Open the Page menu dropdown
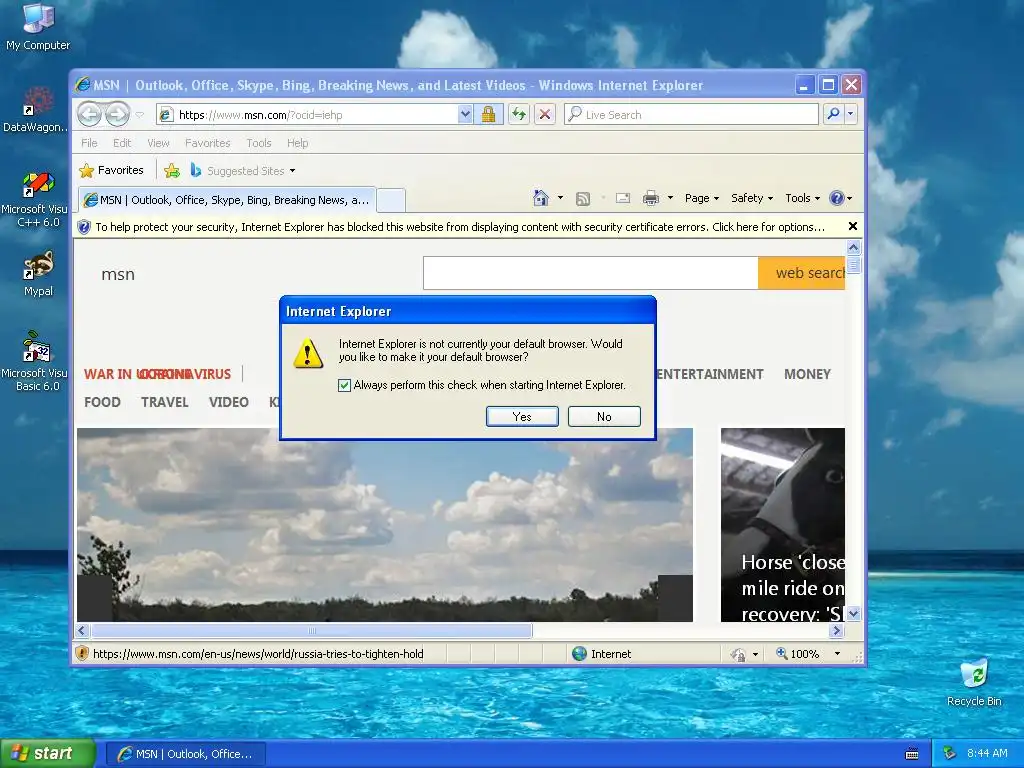1024x768 pixels. [x=702, y=198]
